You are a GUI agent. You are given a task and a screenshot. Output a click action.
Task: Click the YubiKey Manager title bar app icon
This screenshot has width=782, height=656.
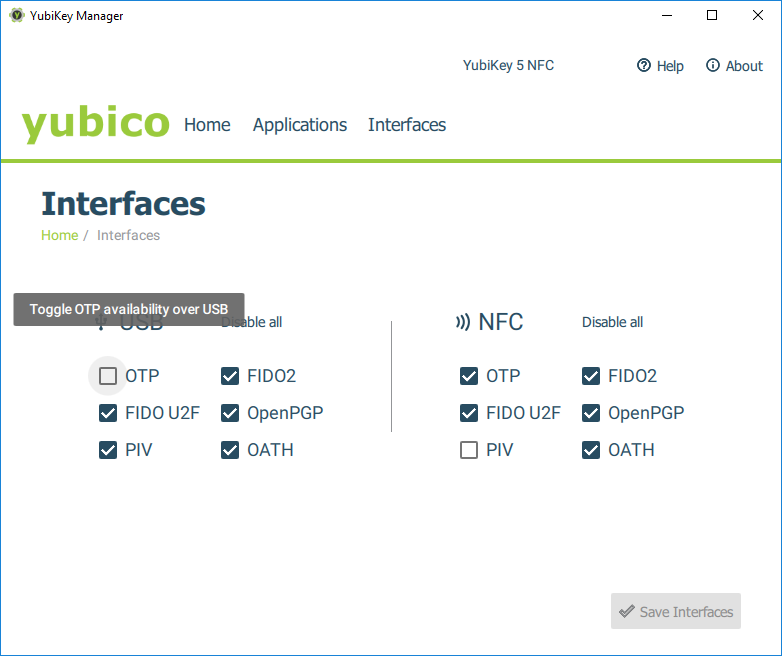pyautogui.click(x=16, y=15)
